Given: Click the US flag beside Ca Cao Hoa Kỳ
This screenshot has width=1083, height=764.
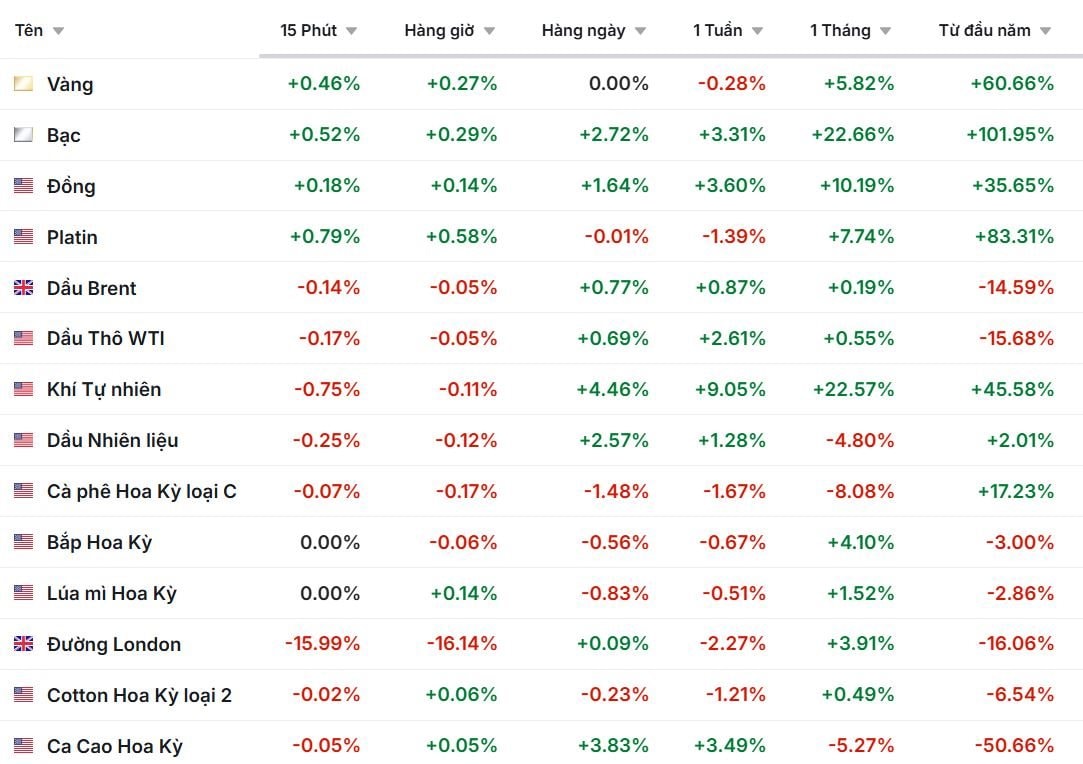Looking at the screenshot, I should [x=23, y=746].
